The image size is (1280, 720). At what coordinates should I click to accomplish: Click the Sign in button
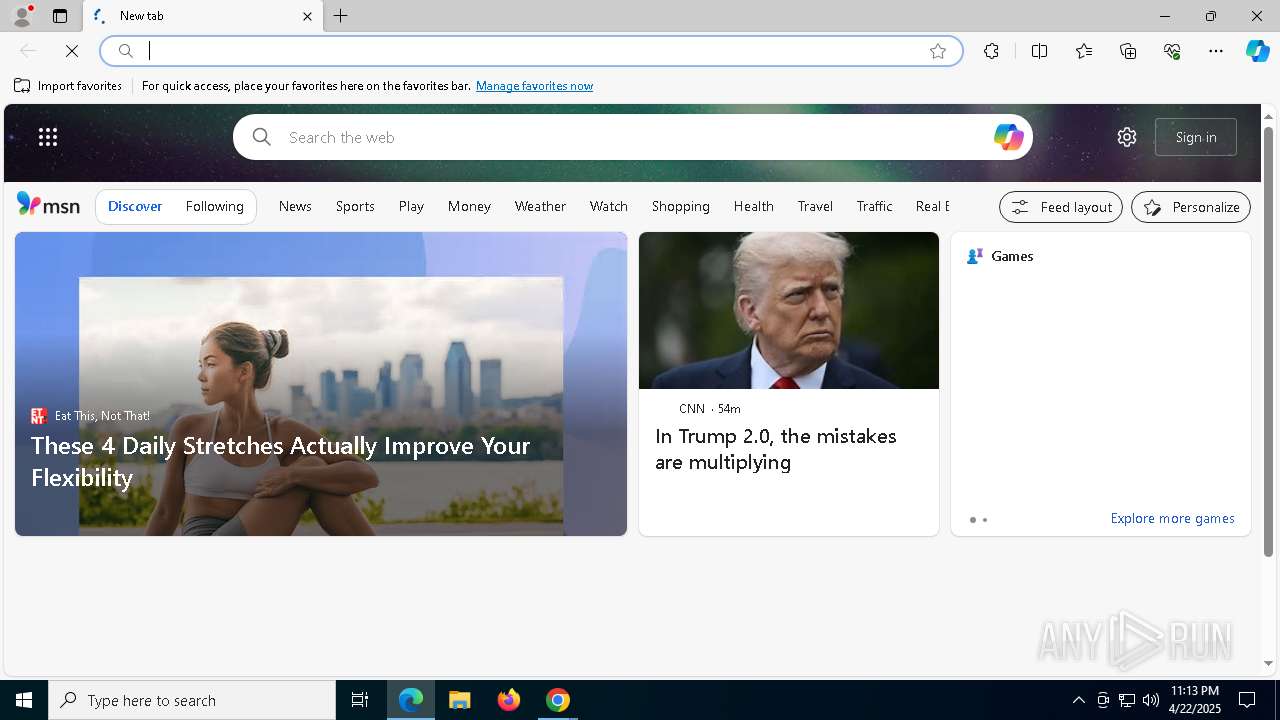coord(1196,137)
